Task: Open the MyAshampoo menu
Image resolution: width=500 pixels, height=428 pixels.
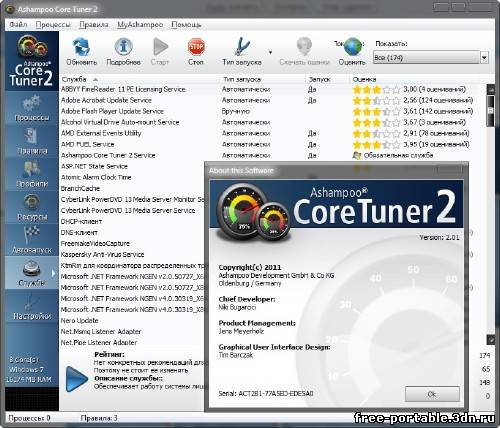Action: pos(140,25)
